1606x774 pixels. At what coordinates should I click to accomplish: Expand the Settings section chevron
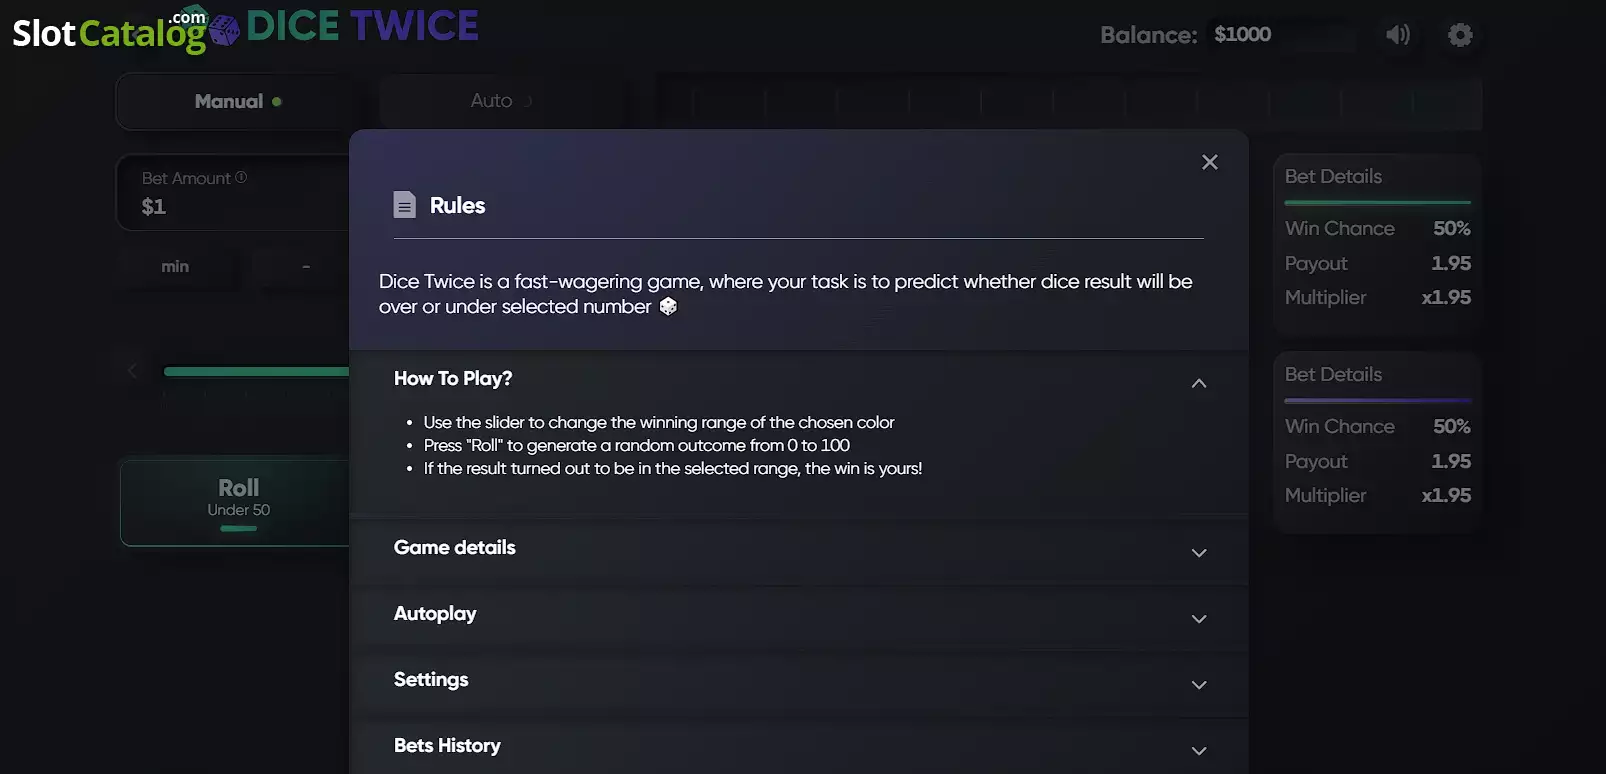(x=1199, y=685)
